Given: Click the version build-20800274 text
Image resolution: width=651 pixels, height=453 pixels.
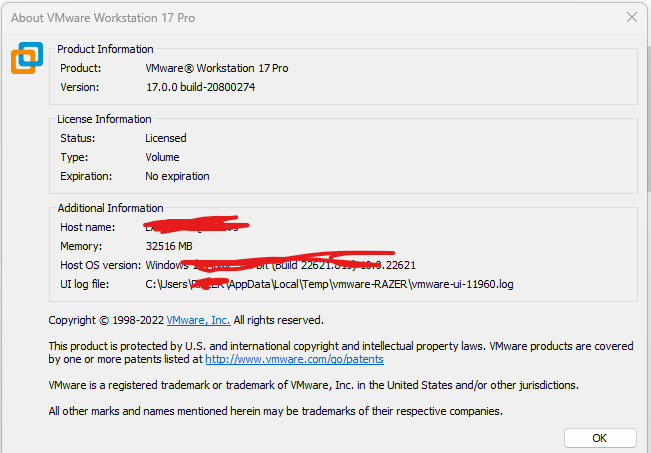Looking at the screenshot, I should tap(201, 87).
